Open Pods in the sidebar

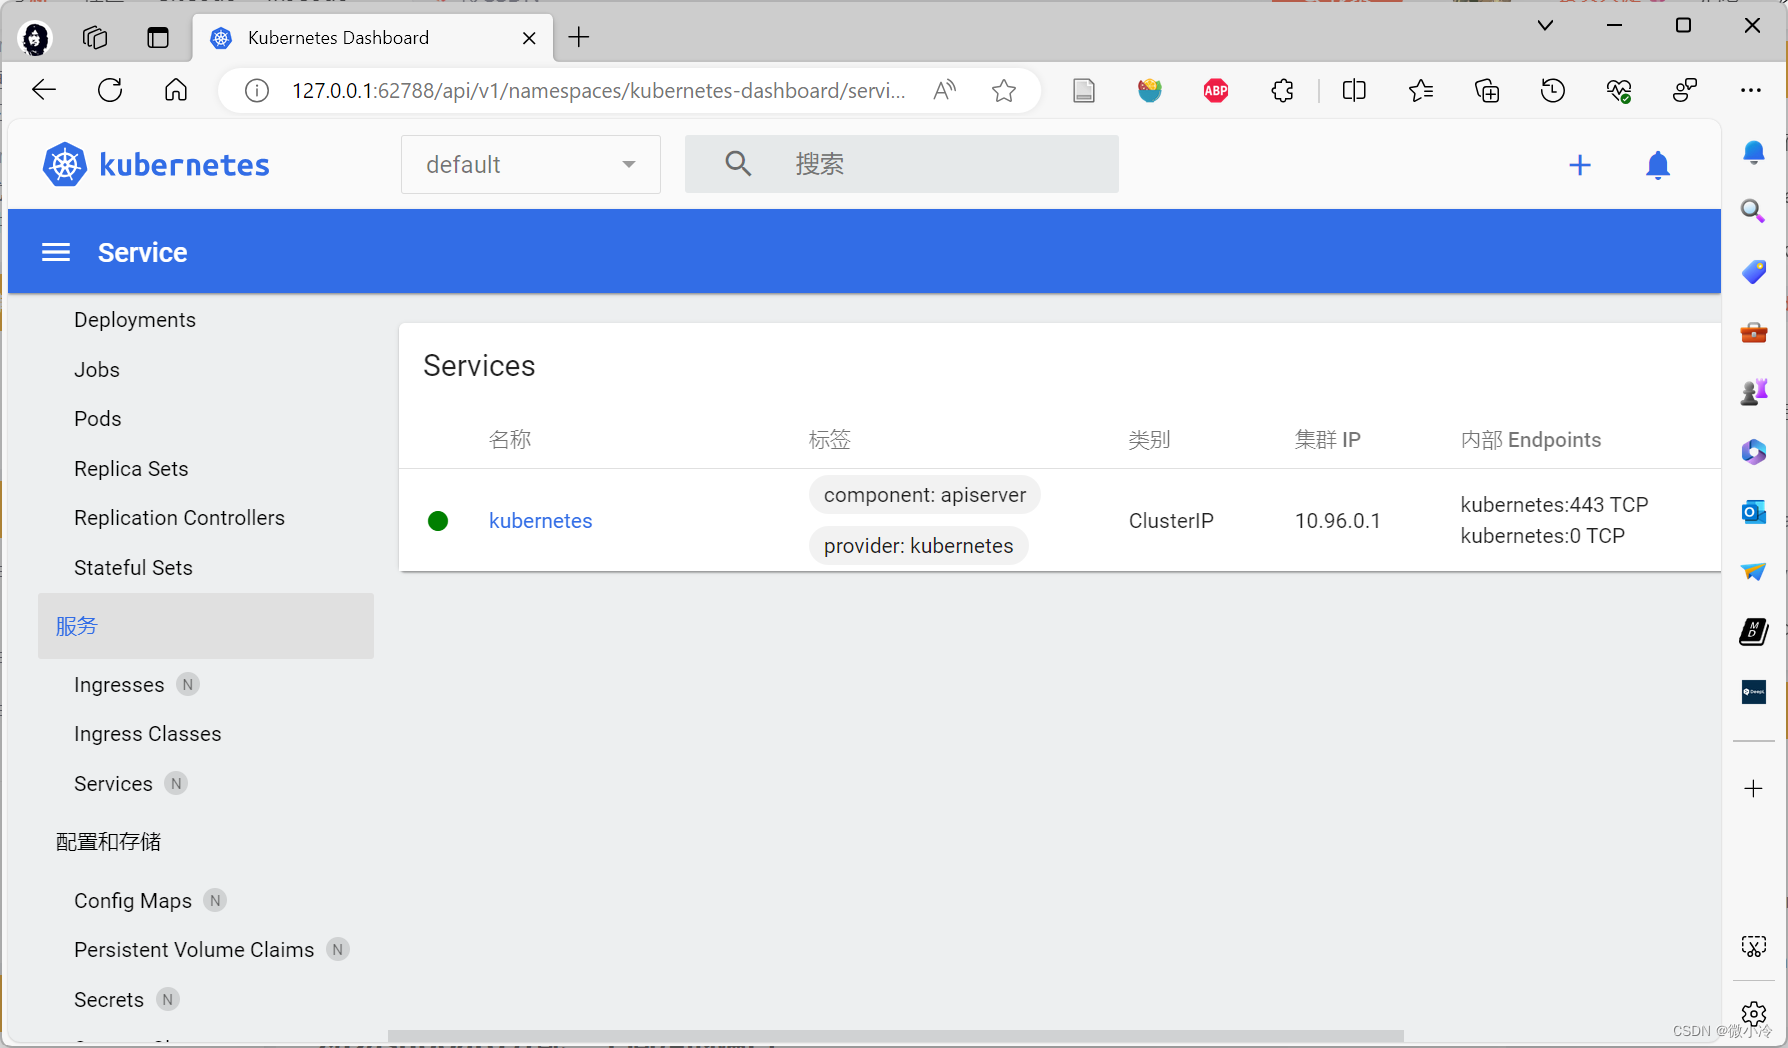point(98,419)
